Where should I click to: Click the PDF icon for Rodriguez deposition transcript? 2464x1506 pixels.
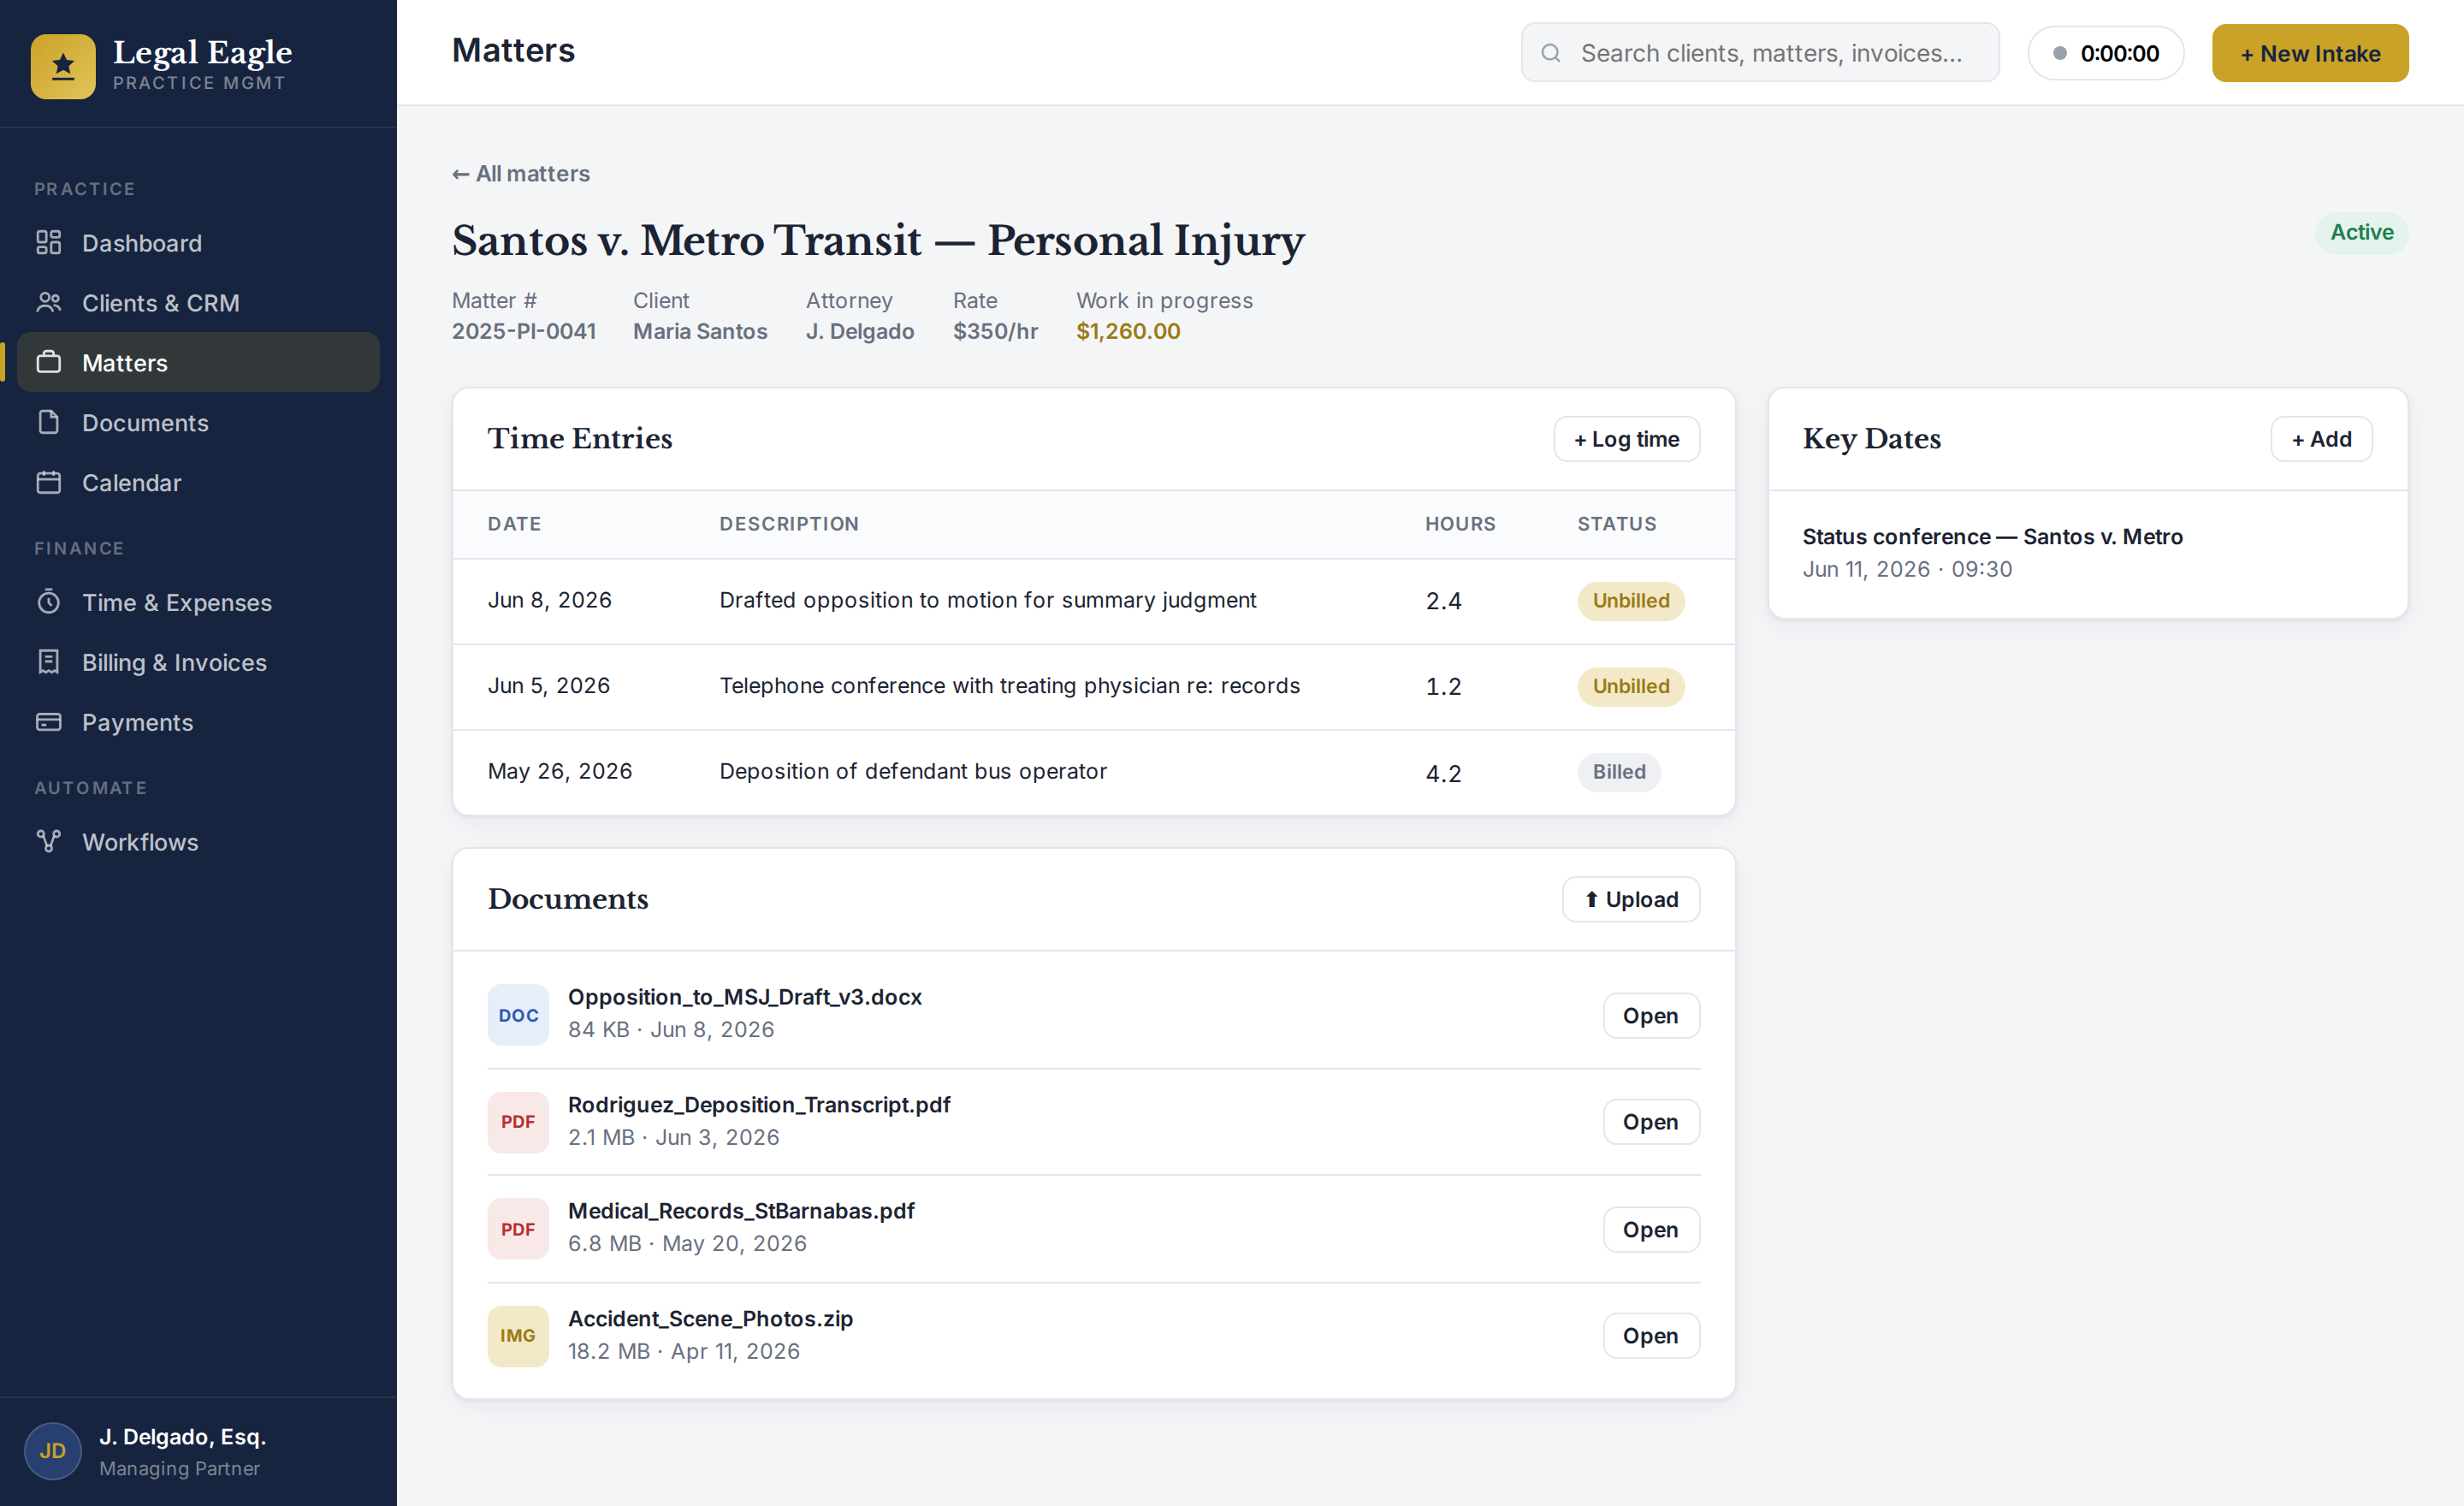click(x=518, y=1122)
